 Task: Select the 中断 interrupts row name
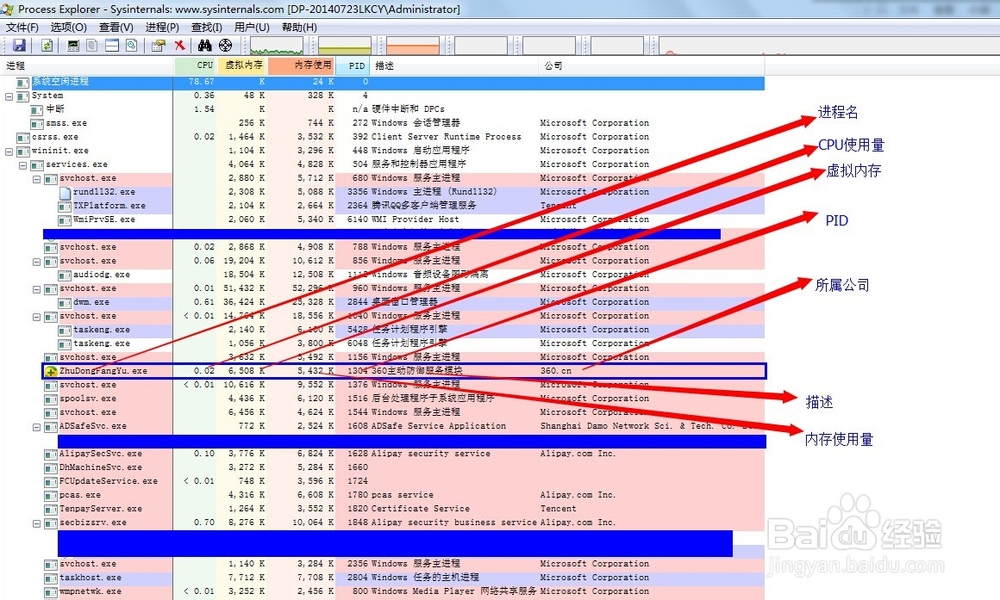pyautogui.click(x=55, y=110)
